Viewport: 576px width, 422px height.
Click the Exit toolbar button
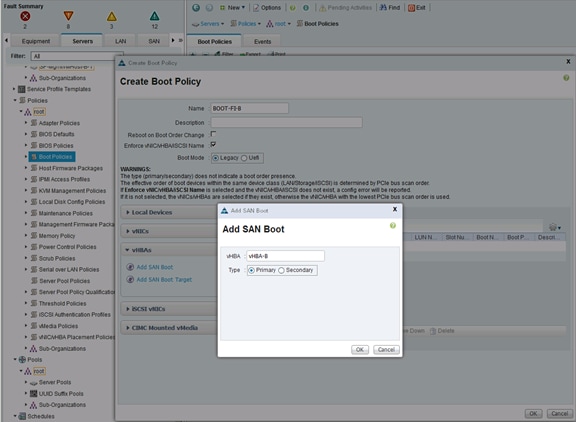point(417,7)
